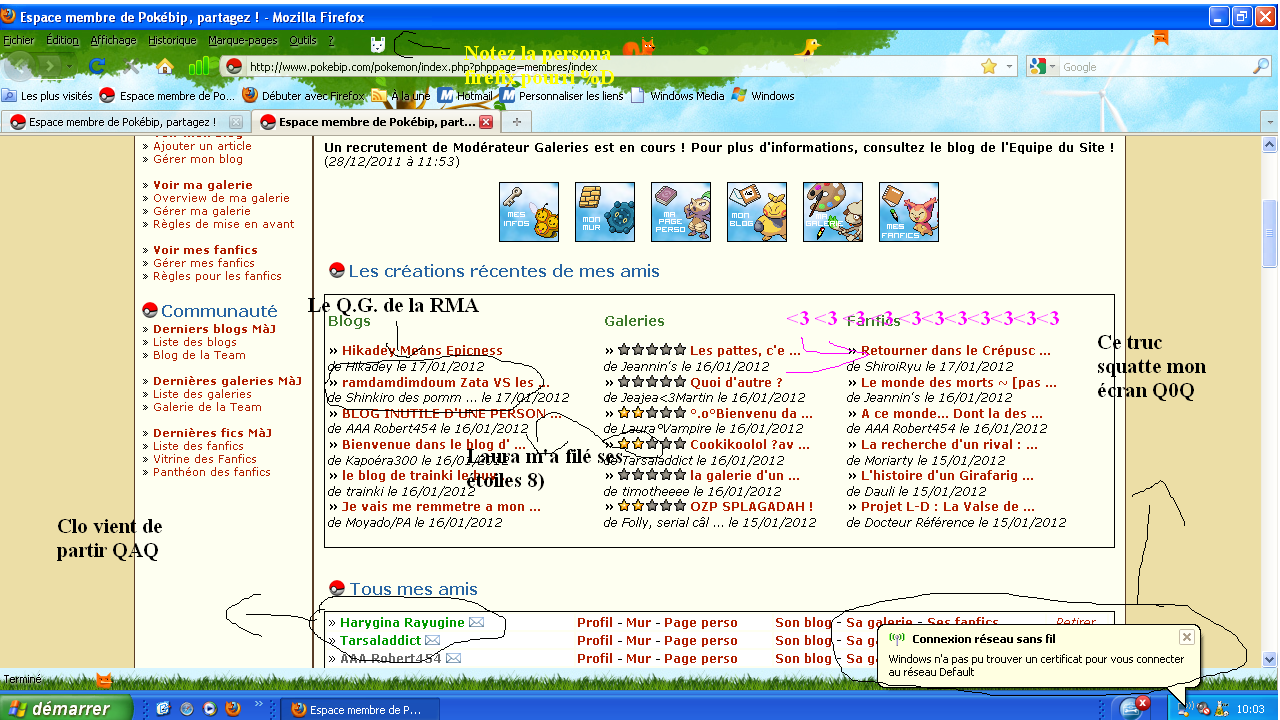The height and width of the screenshot is (720, 1280).
Task: Open 'Panthéon des fanfics' link
Action: pos(212,472)
